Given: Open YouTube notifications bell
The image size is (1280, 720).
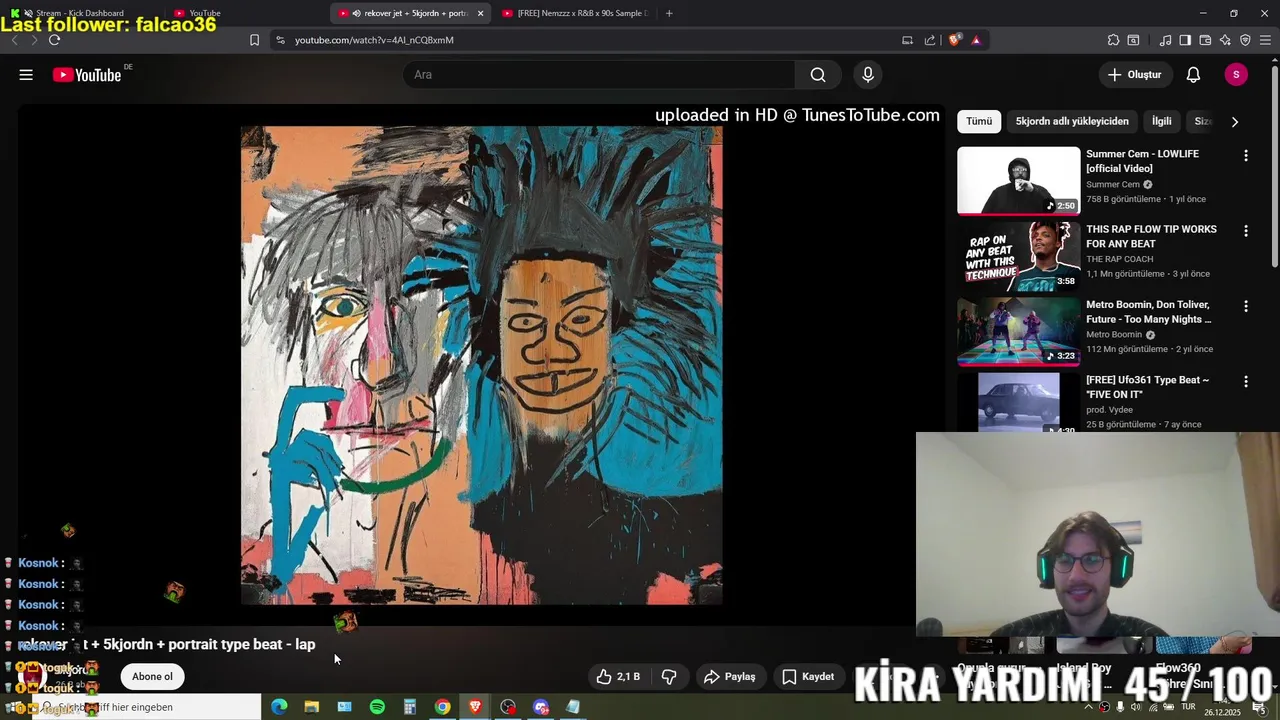Looking at the screenshot, I should [1193, 75].
